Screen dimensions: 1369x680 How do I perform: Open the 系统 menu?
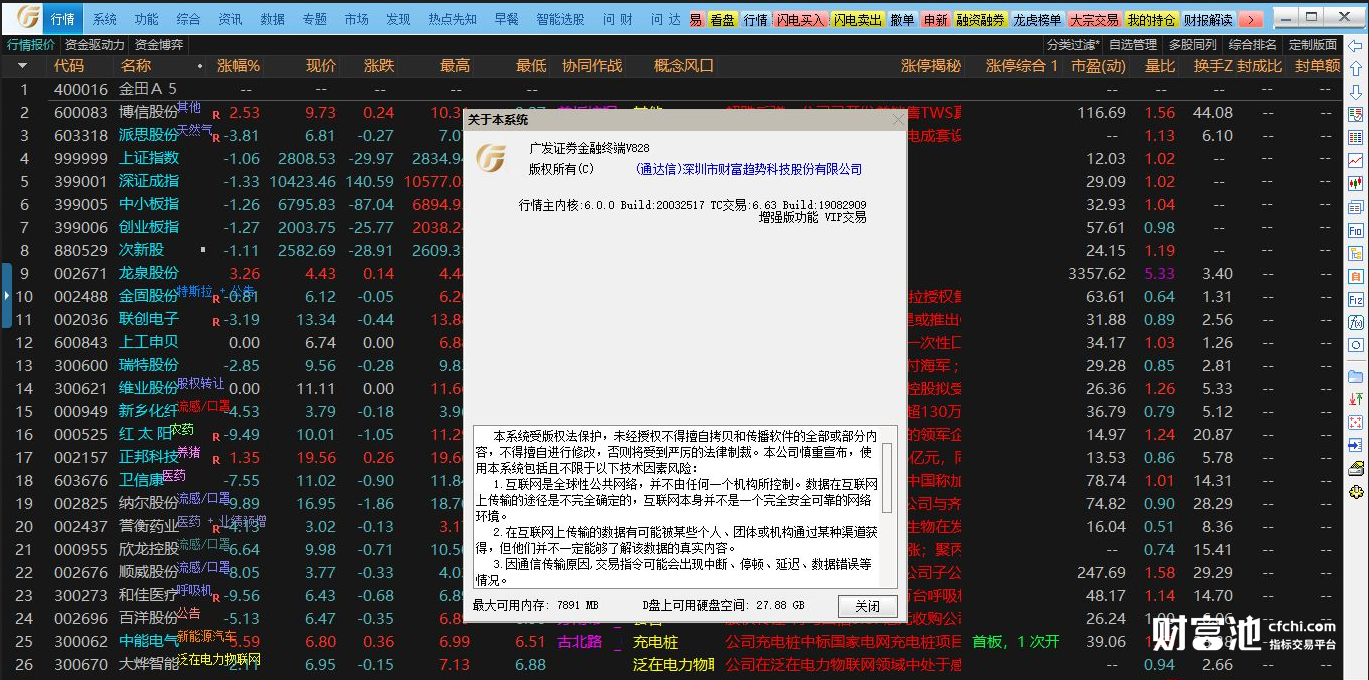(x=104, y=19)
